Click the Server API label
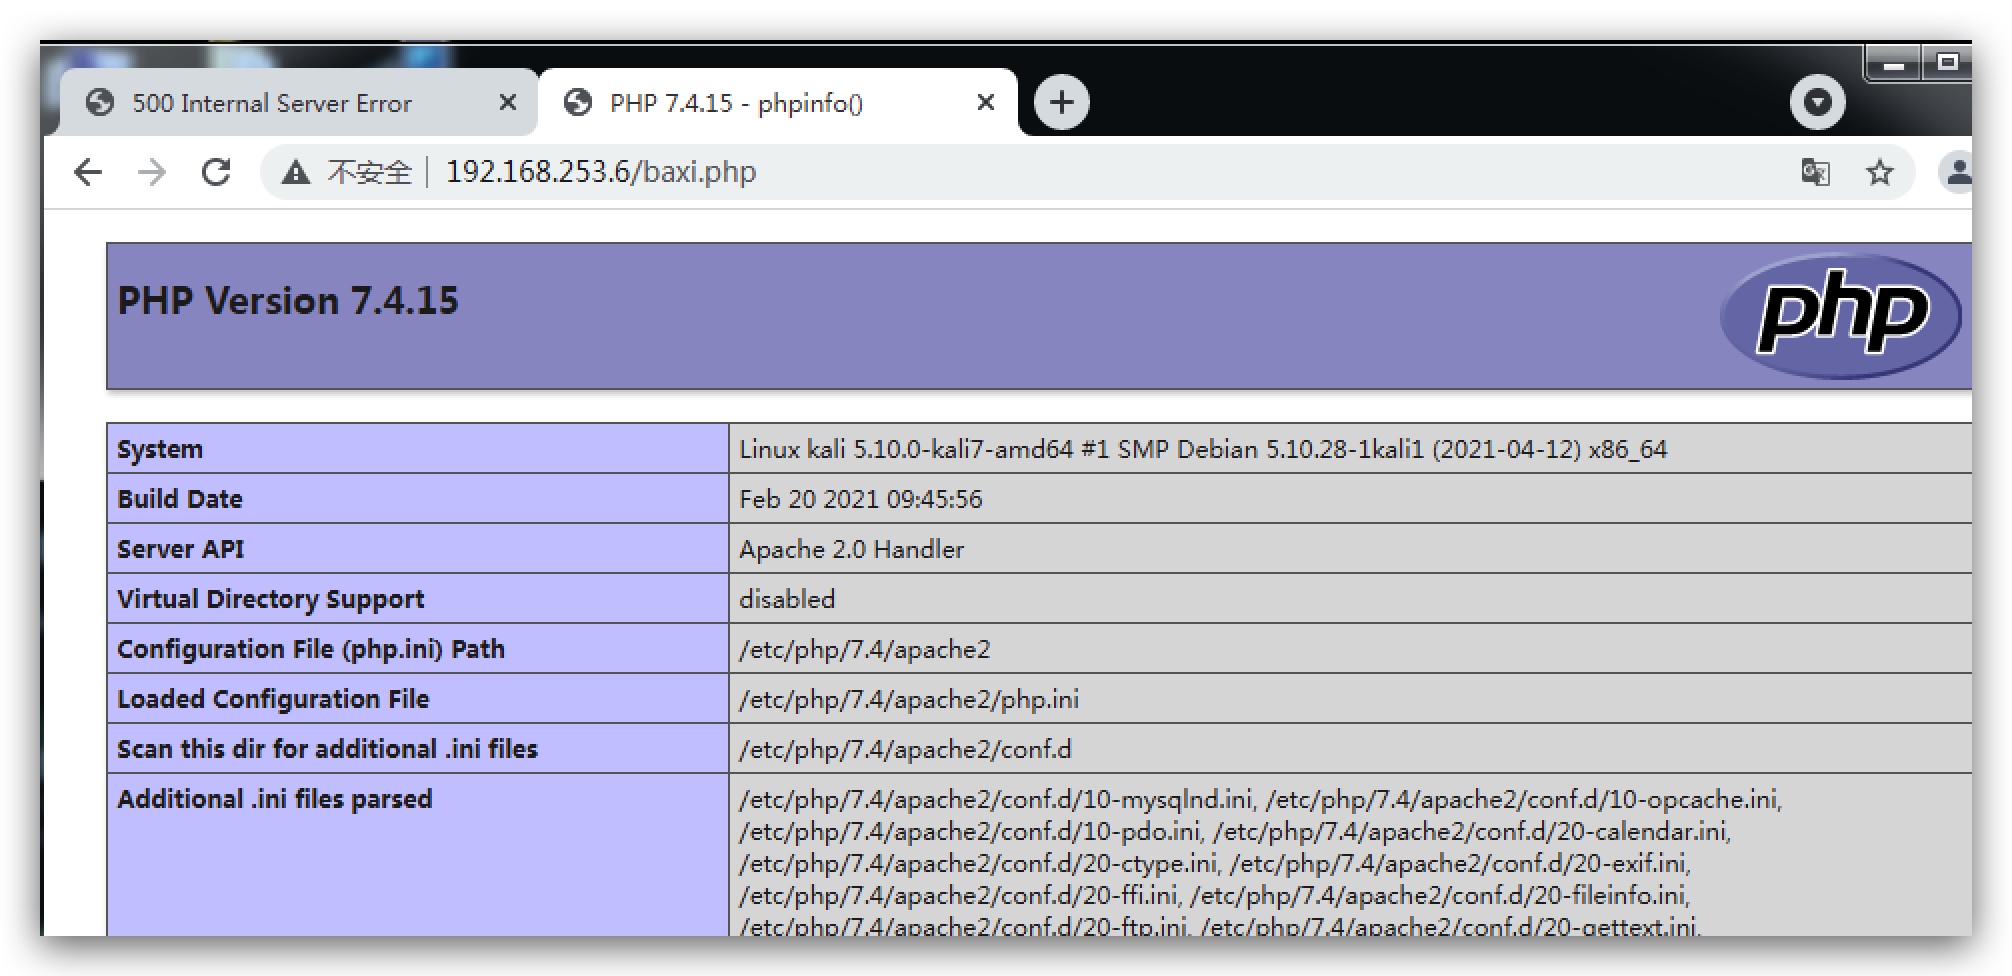Screen dimensions: 2012x976 pyautogui.click(x=181, y=549)
